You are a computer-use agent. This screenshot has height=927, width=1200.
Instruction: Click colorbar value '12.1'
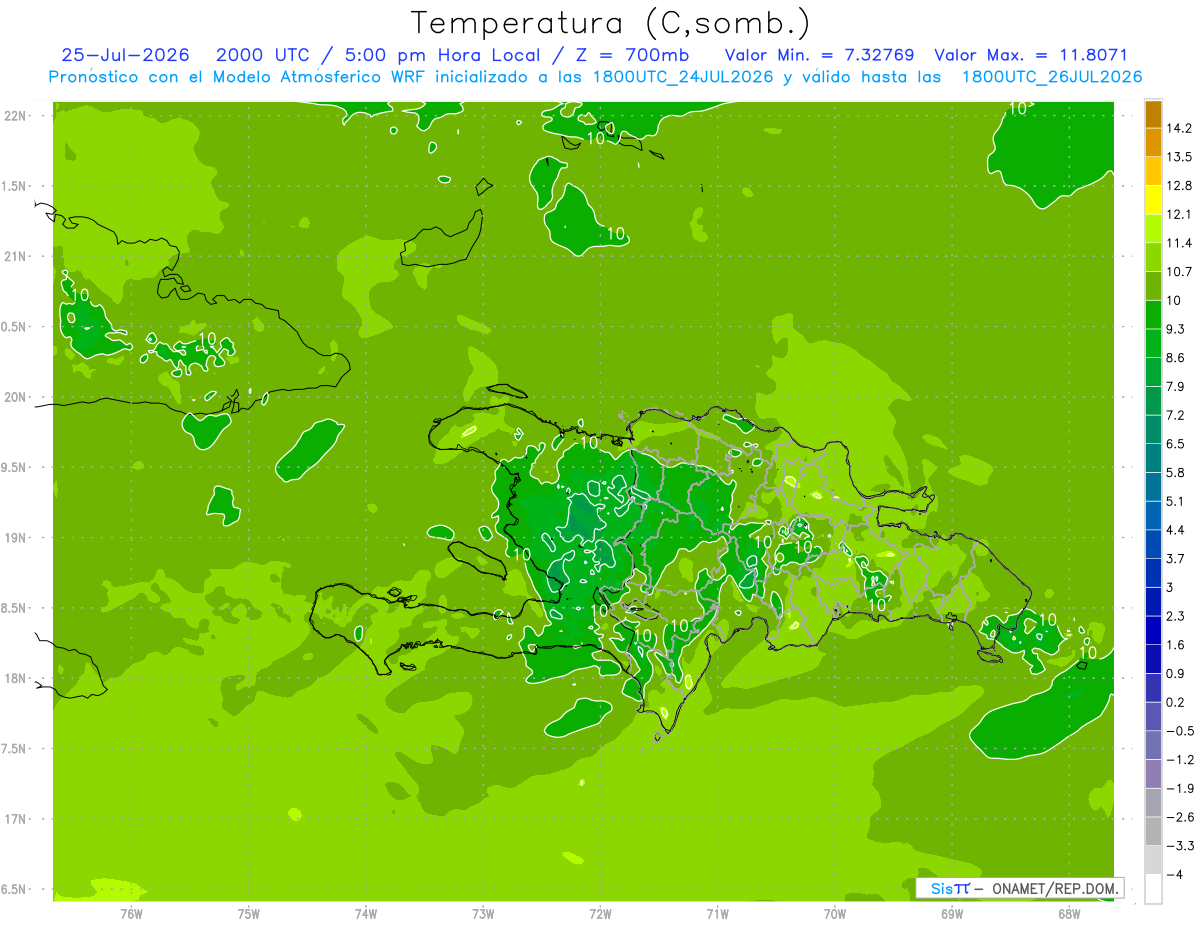pyautogui.click(x=1179, y=214)
